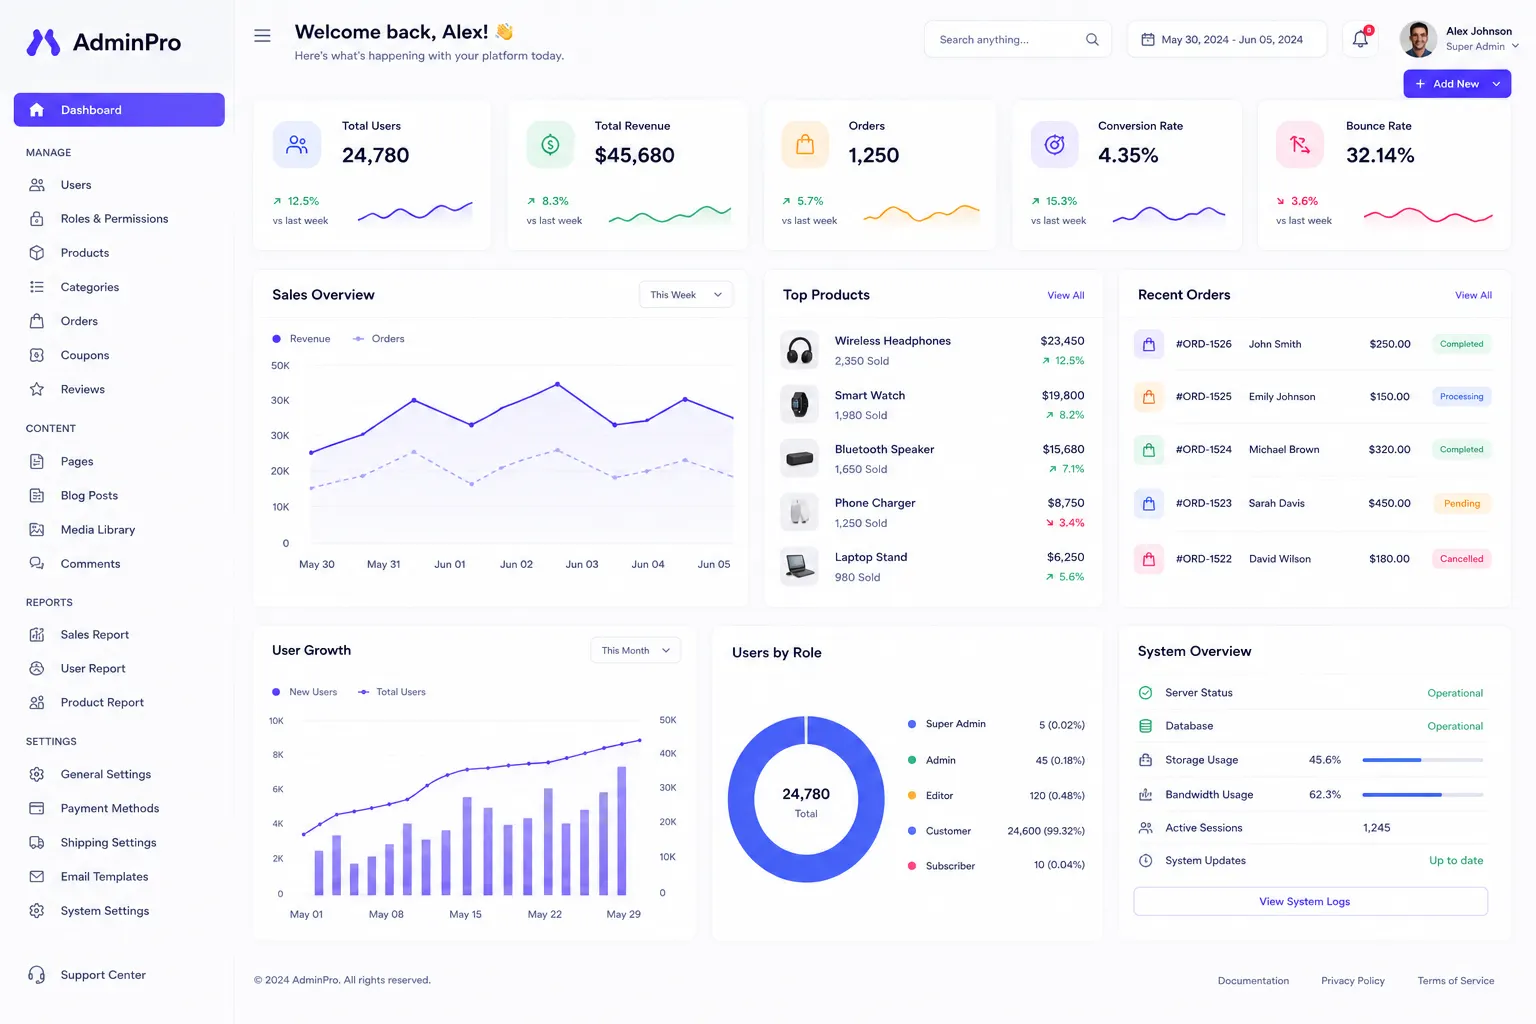Open the This Month dropdown in User Growth
The height and width of the screenshot is (1024, 1536).
(x=636, y=651)
